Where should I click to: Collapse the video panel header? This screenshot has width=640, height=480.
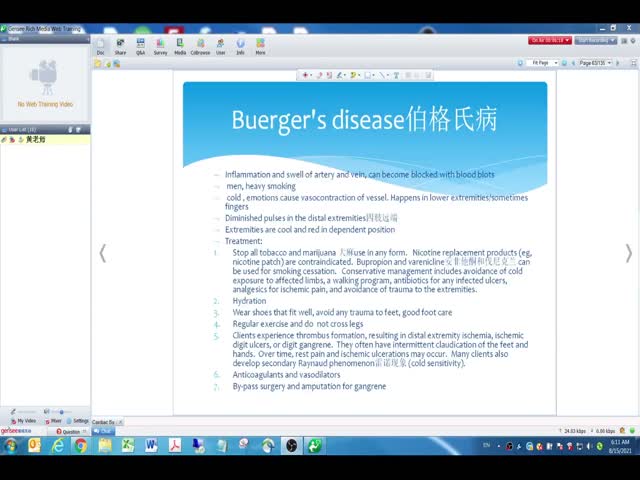coord(87,39)
